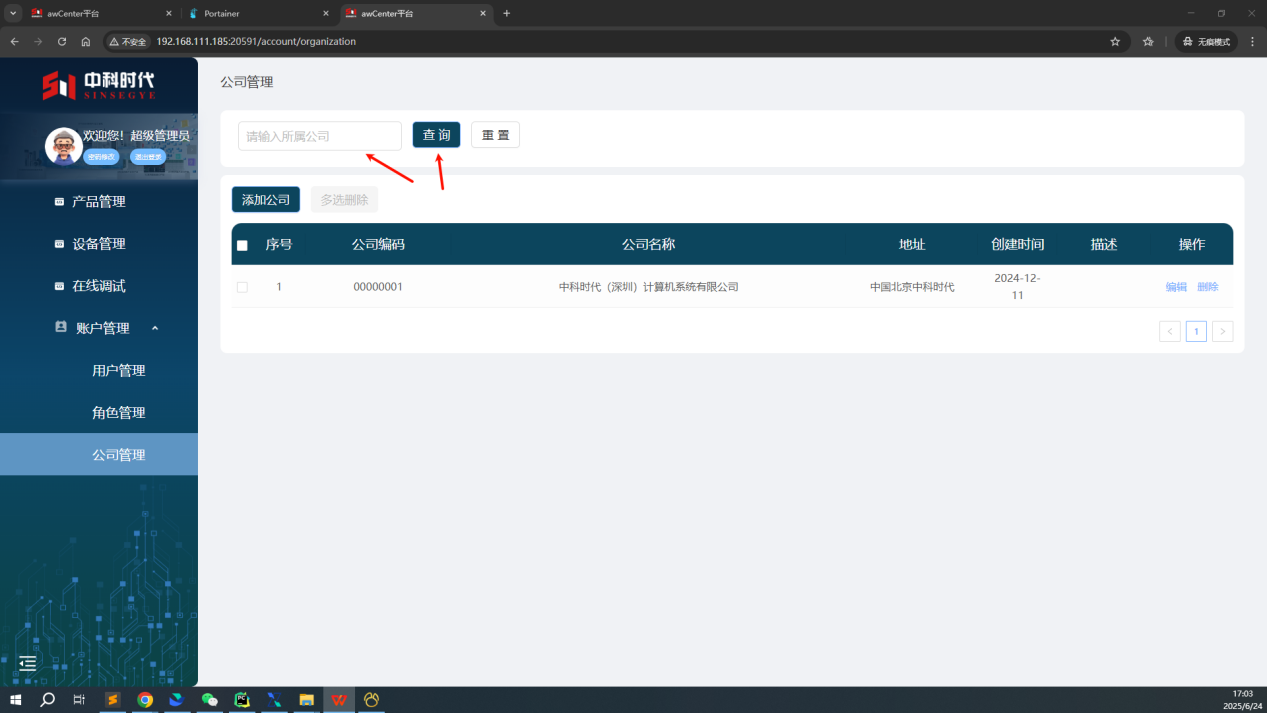1267x713 pixels.
Task: Open WPS Office from the taskbar
Action: point(339,700)
